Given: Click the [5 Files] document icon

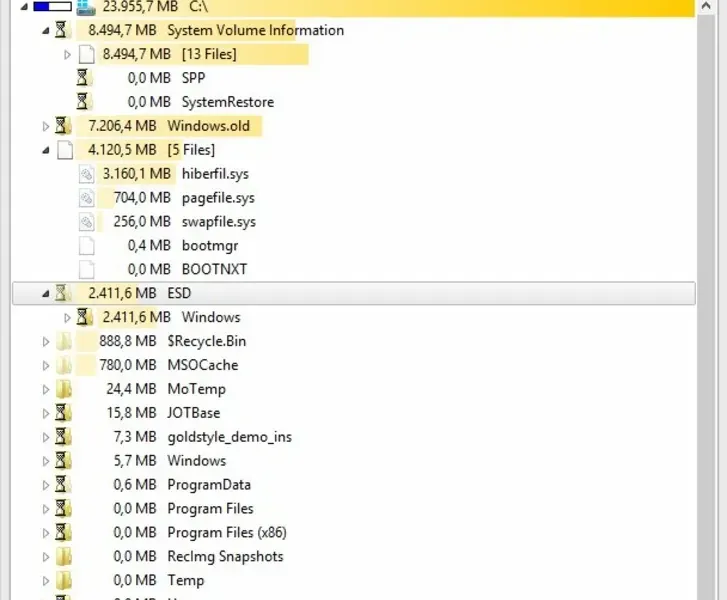Looking at the screenshot, I should pos(65,150).
